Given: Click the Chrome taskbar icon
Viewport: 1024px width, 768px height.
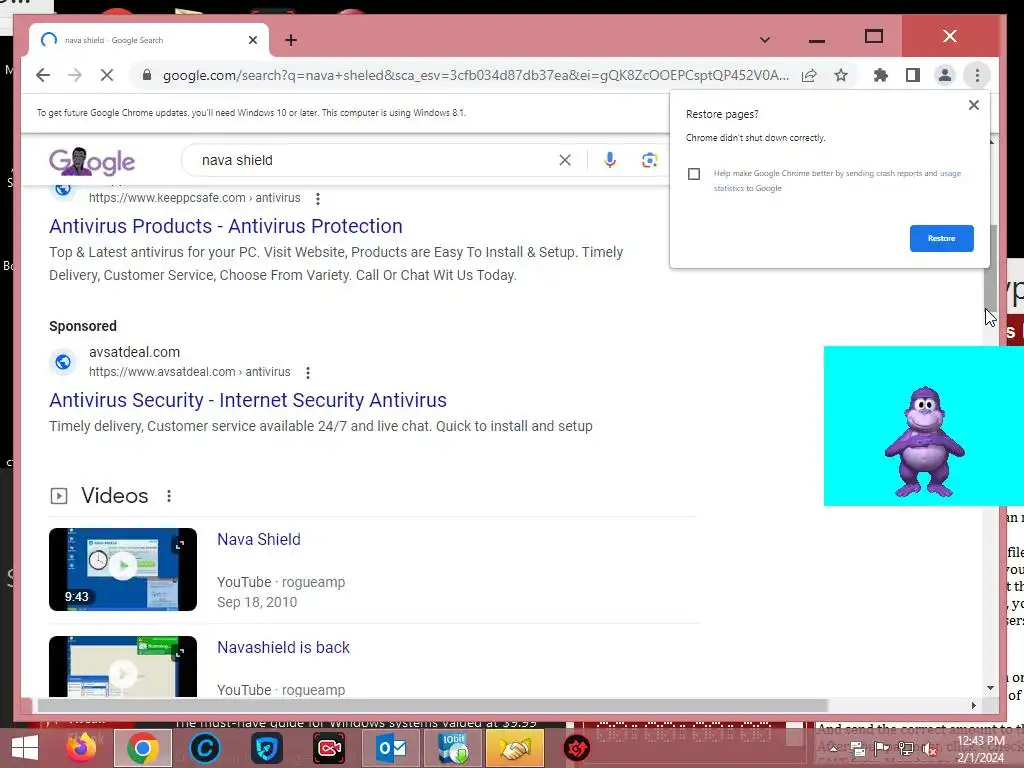Looking at the screenshot, I should 142,748.
